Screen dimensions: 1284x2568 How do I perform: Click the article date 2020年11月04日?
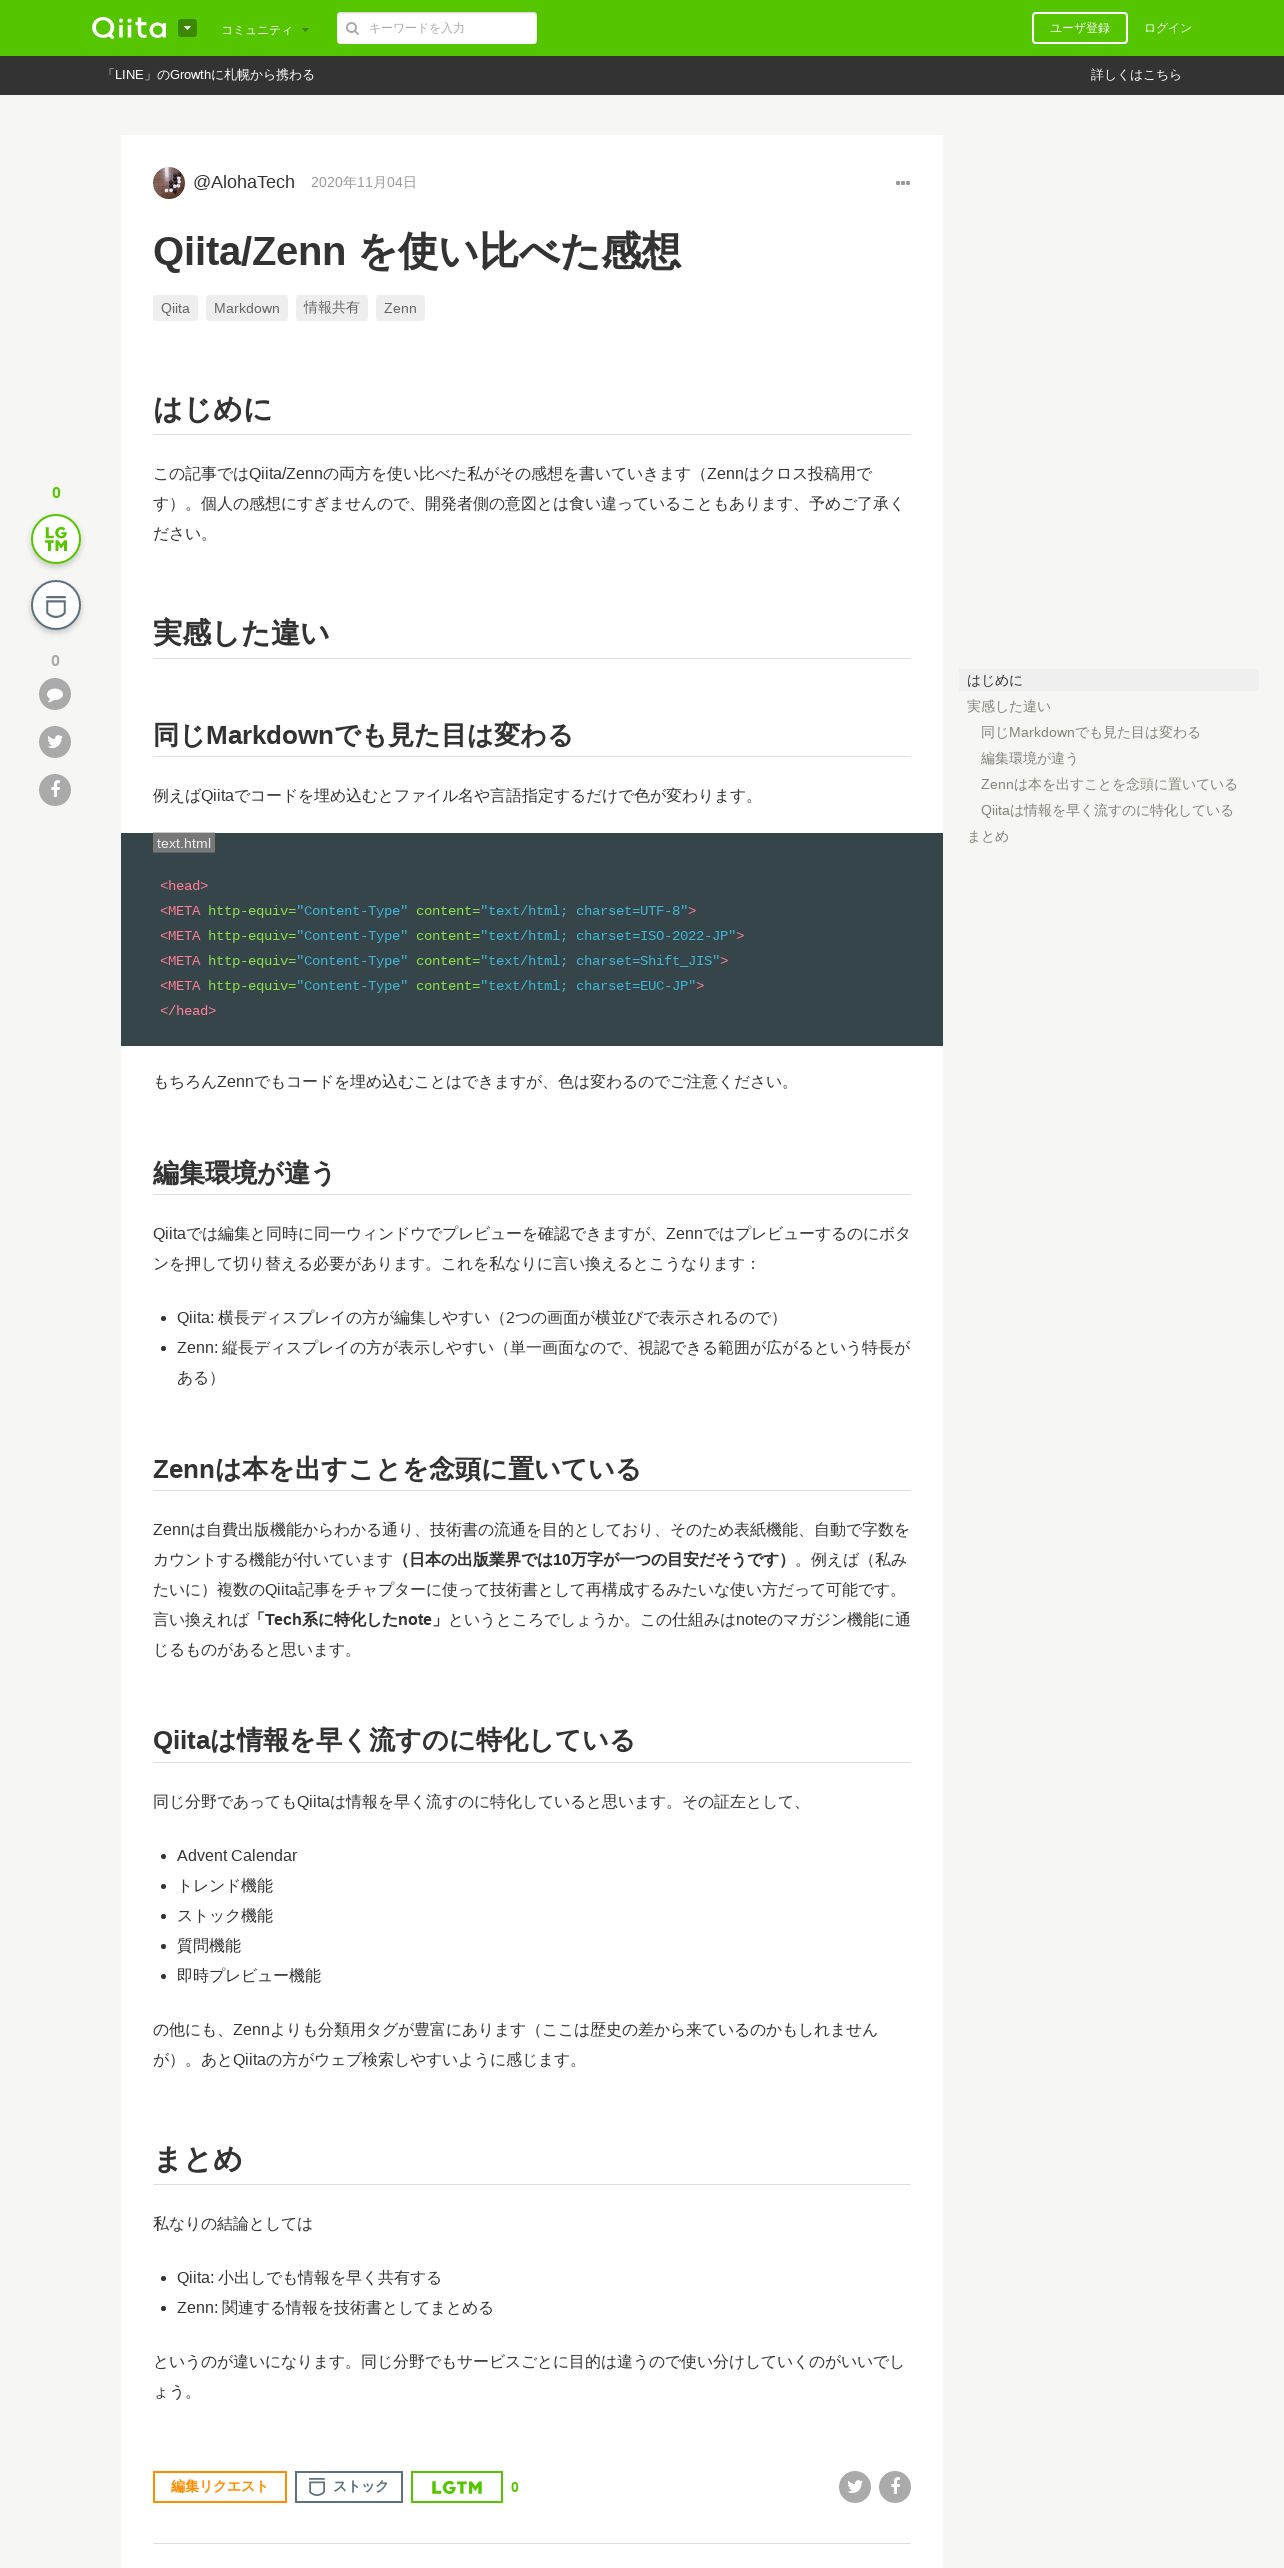click(x=364, y=182)
